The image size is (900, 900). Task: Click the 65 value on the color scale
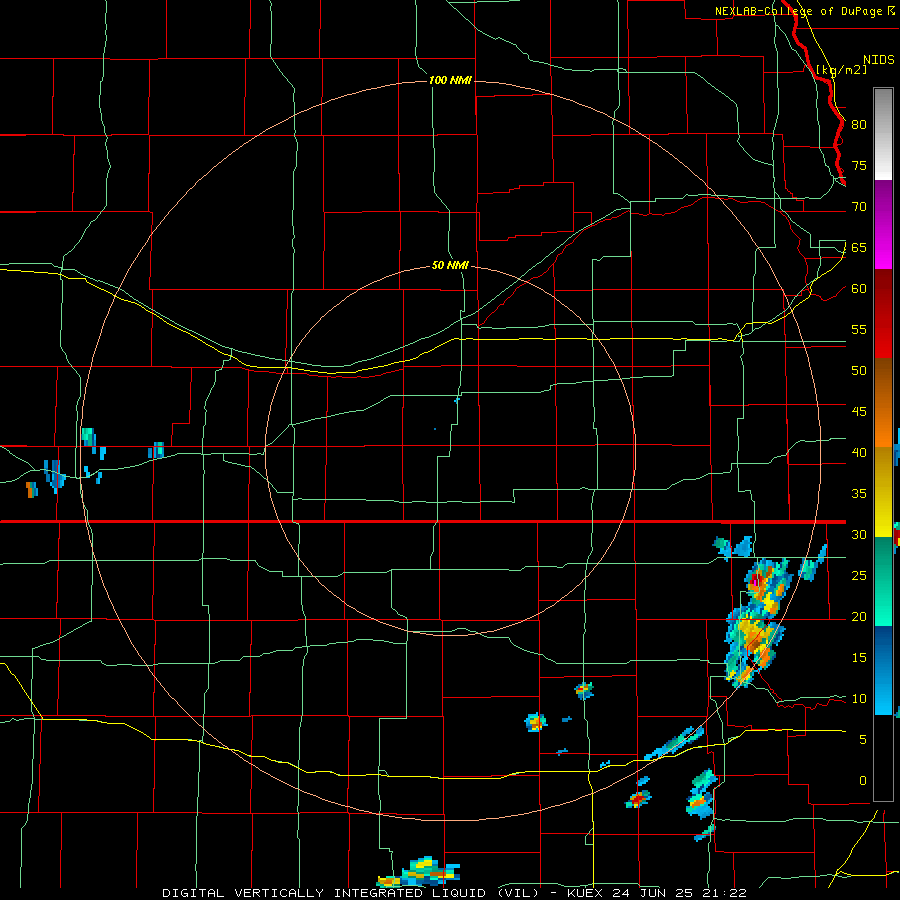coord(859,247)
